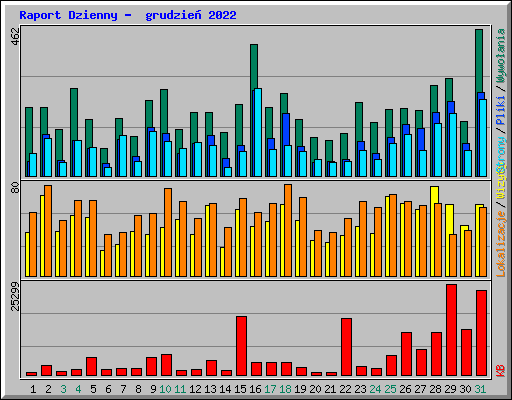Viewport: 512px width, 400px height.
Task: Click the yellow visits bar for day 14
Action: 222,262
